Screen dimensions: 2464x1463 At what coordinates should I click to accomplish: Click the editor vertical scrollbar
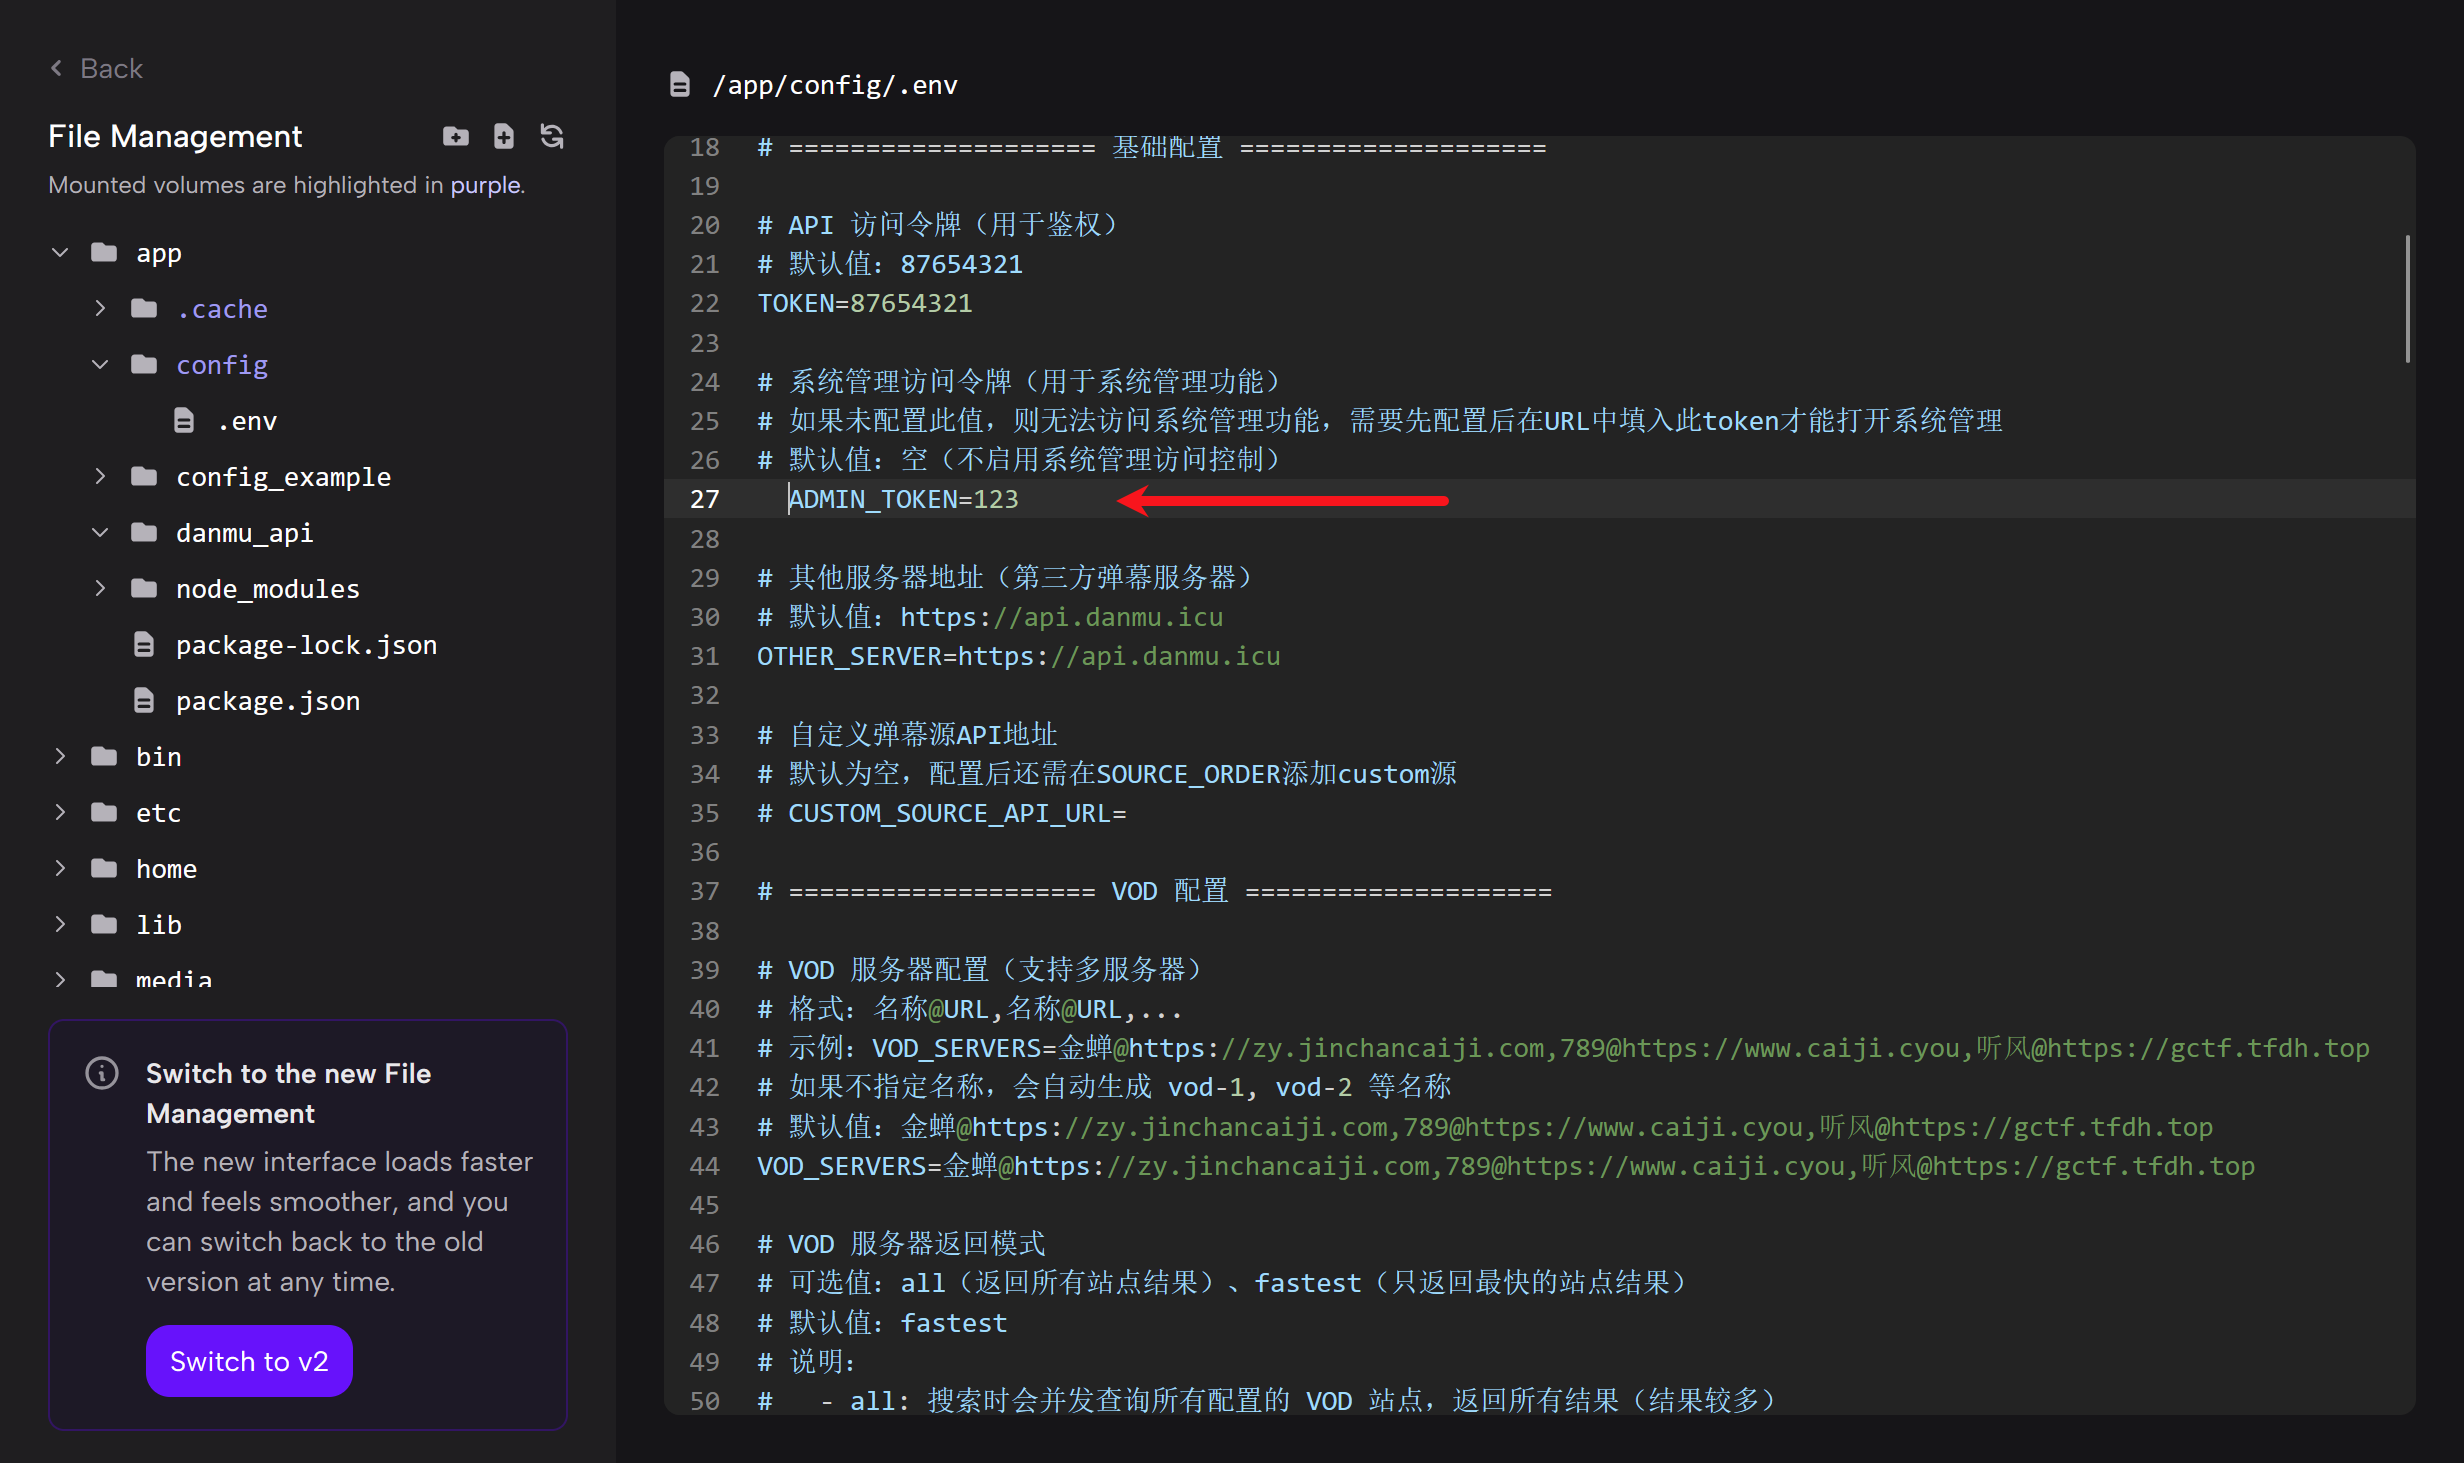click(x=2407, y=299)
